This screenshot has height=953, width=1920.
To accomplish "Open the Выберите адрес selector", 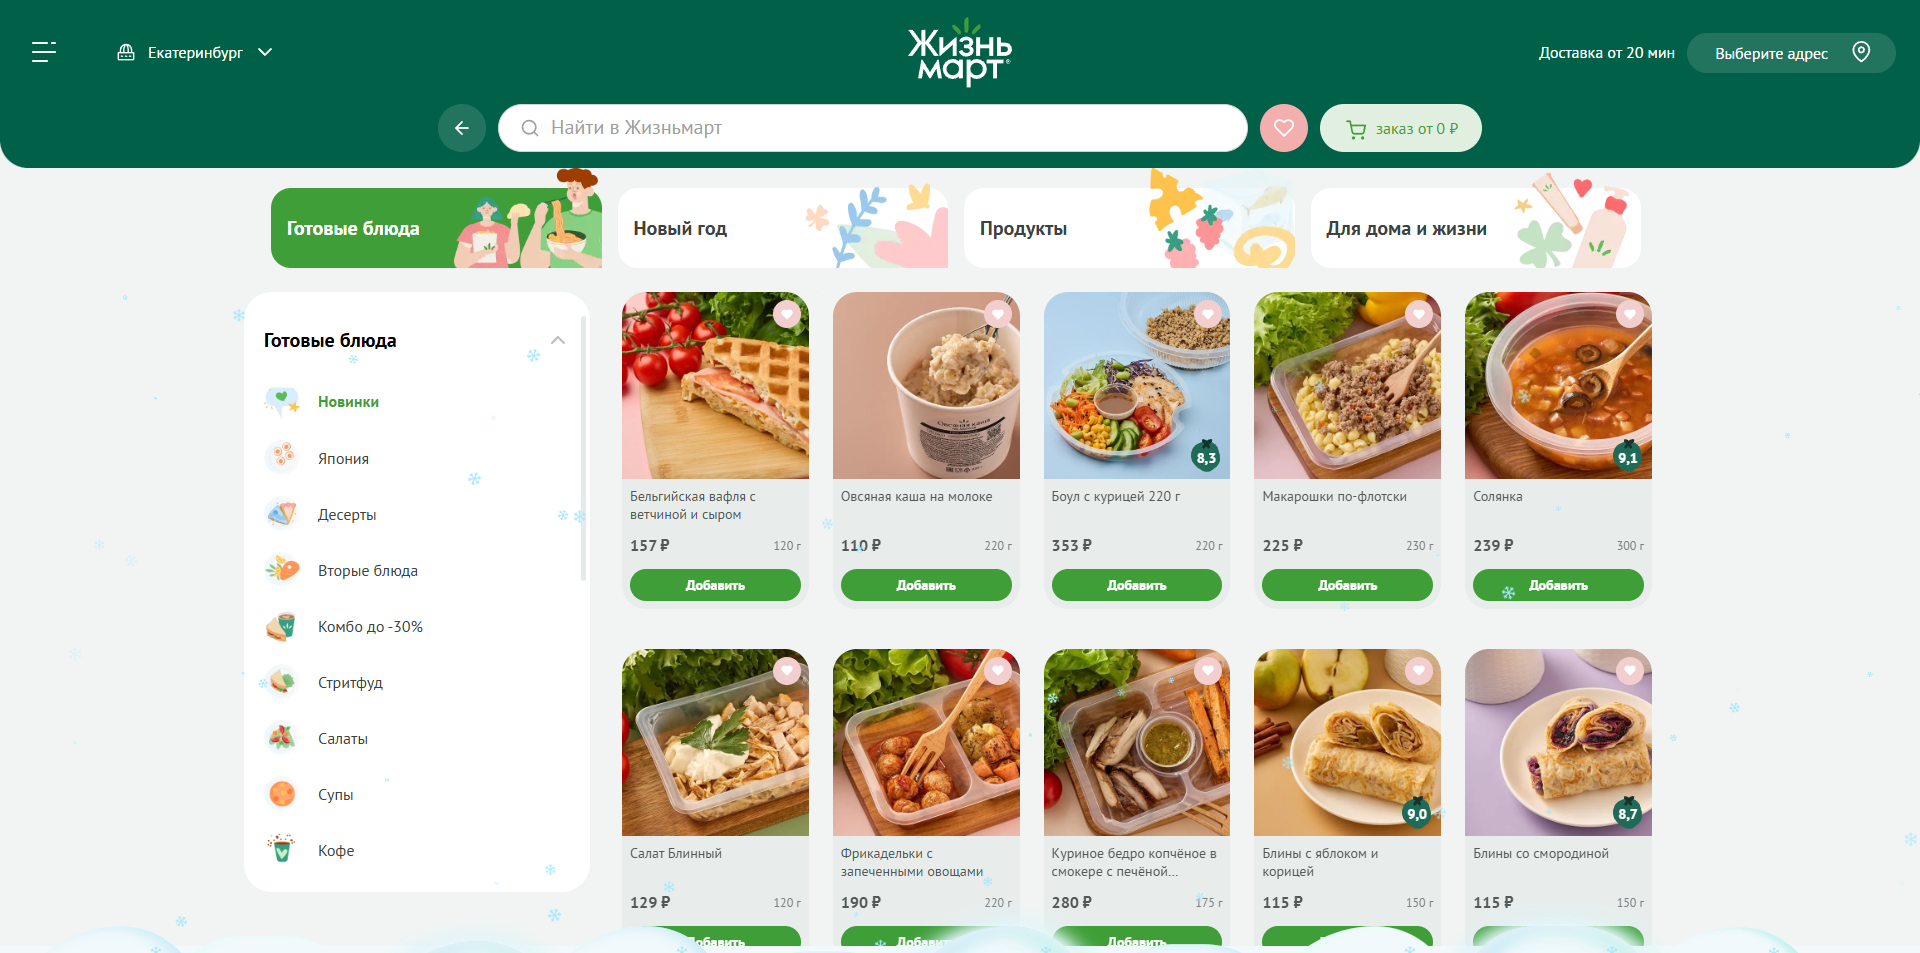I will point(1791,53).
